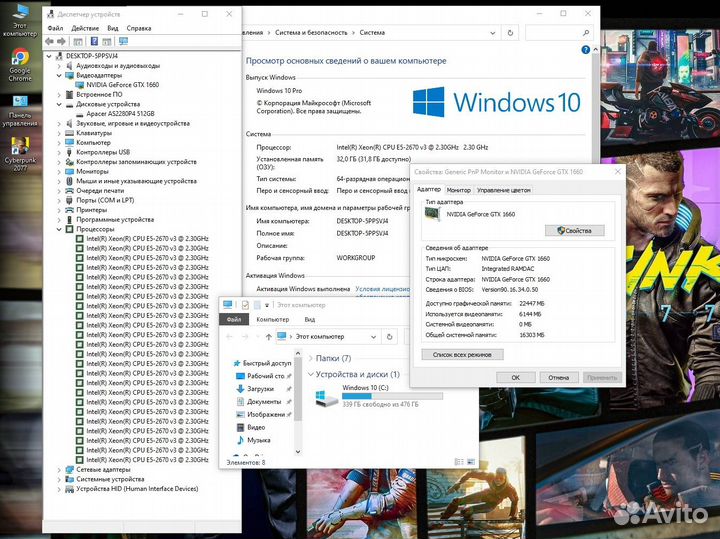This screenshot has width=720, height=539.
Task: Expand the Папки (7) section
Action: click(x=310, y=358)
